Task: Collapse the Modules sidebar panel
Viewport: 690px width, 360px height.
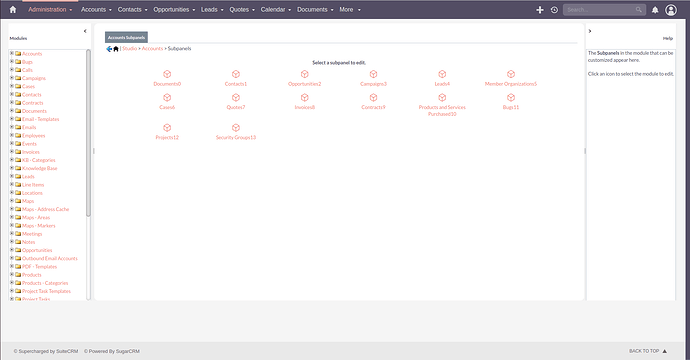Action: [85, 31]
